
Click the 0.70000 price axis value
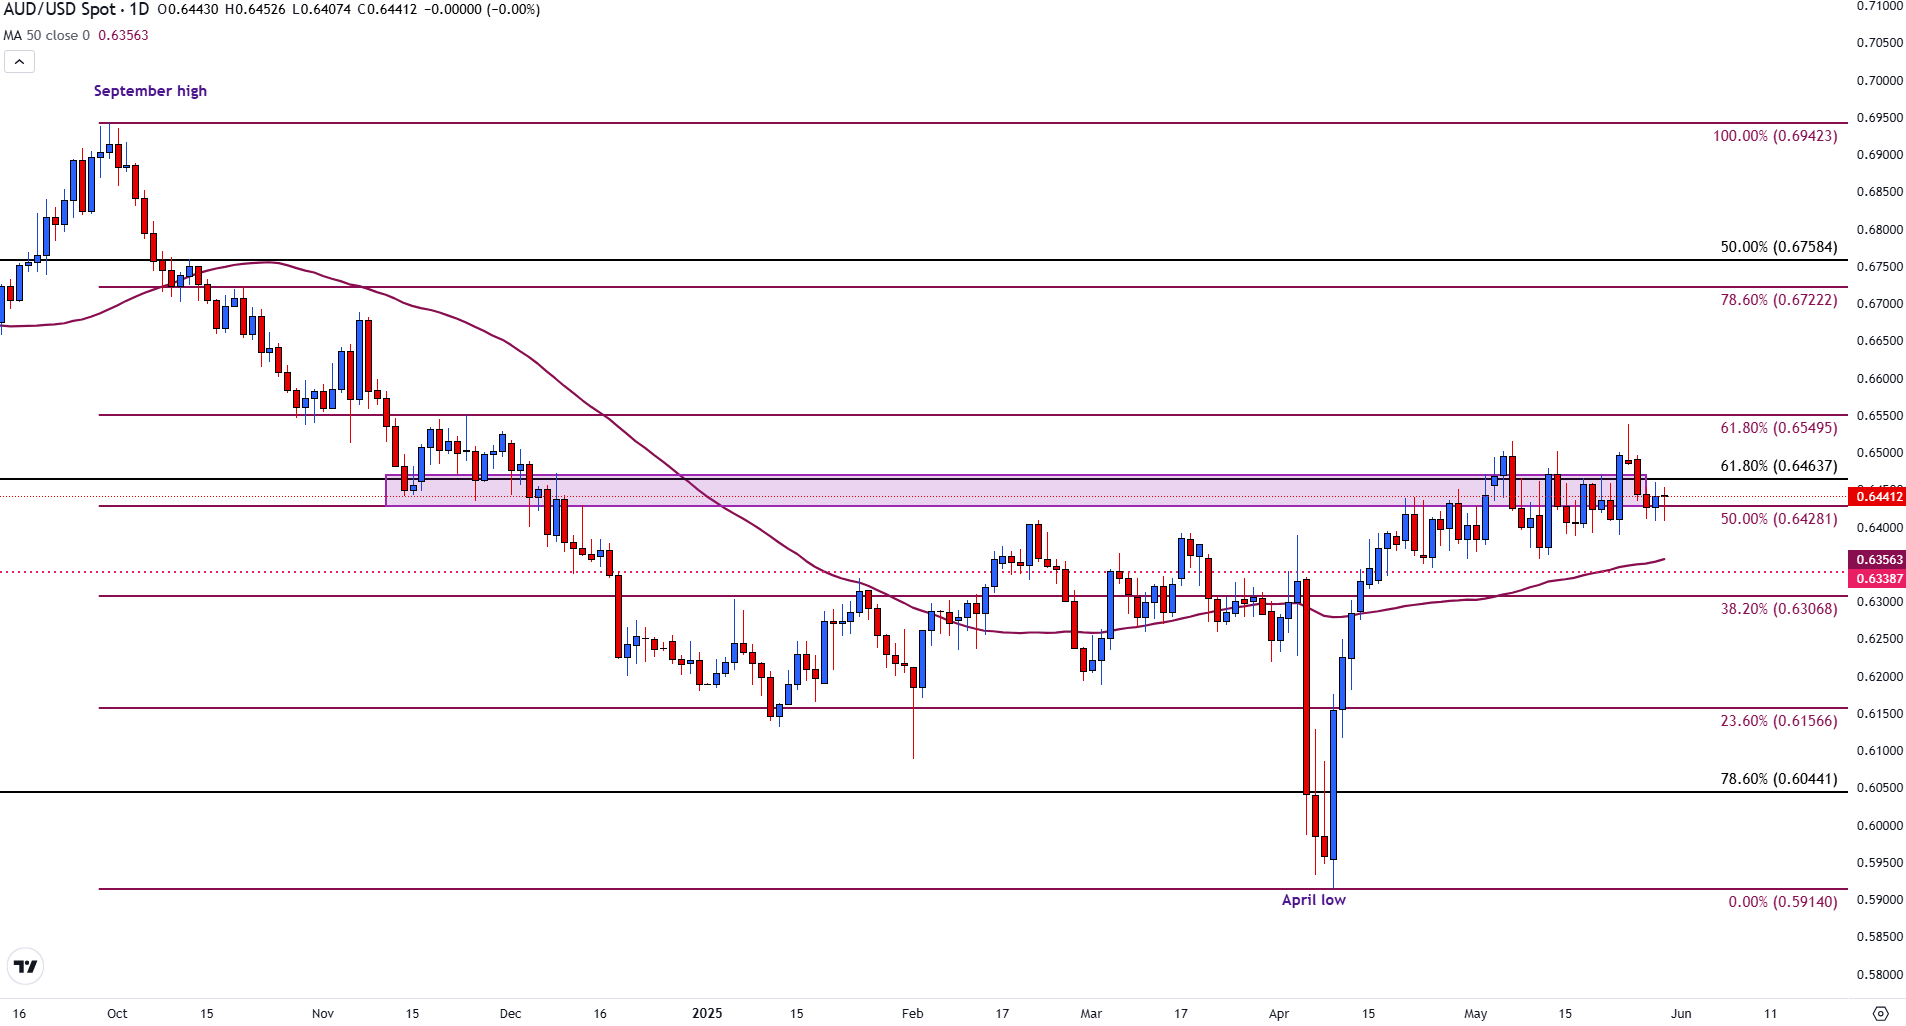coord(1880,80)
